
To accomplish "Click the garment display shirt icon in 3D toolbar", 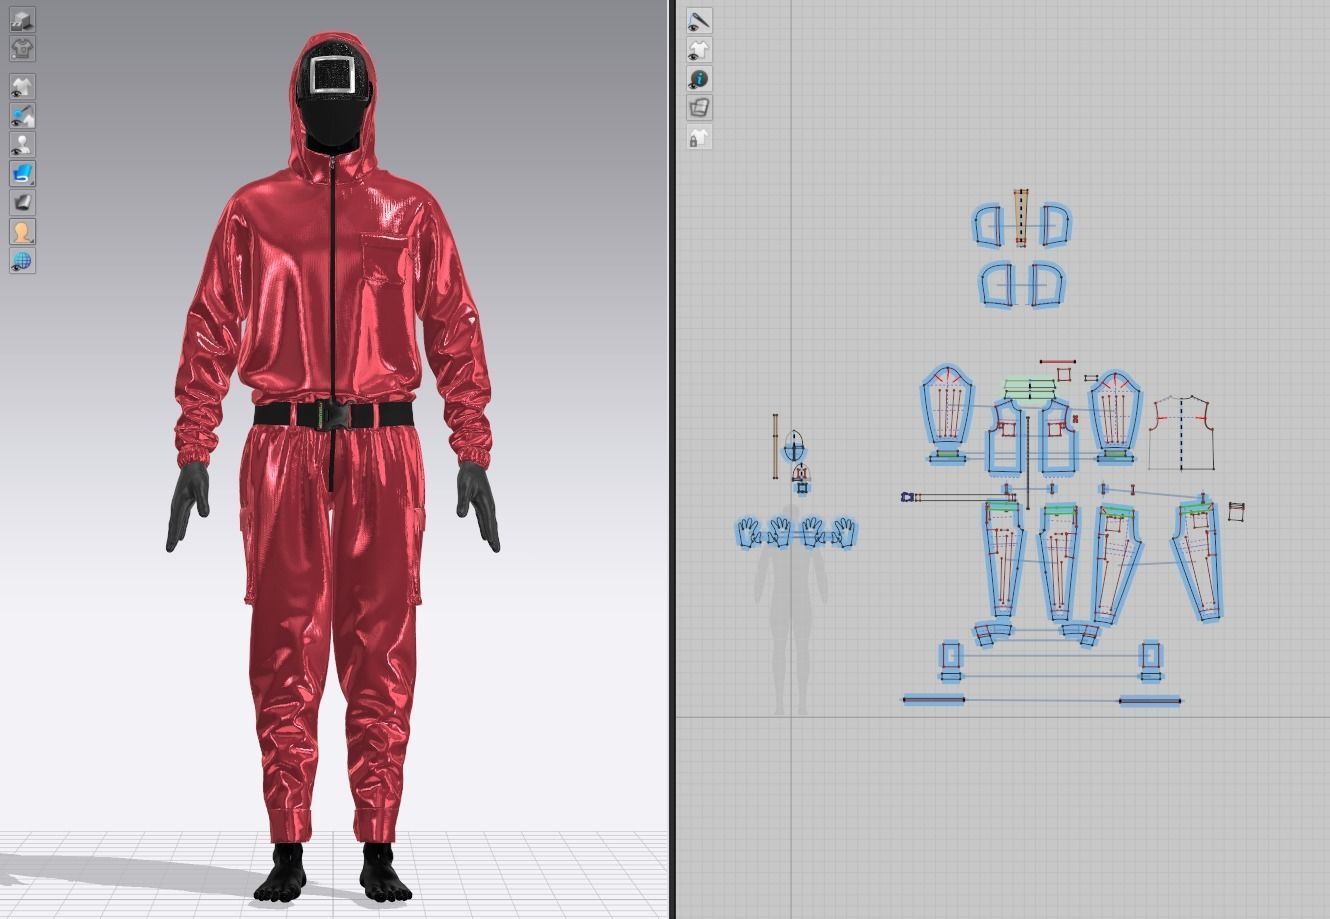I will (x=22, y=48).
